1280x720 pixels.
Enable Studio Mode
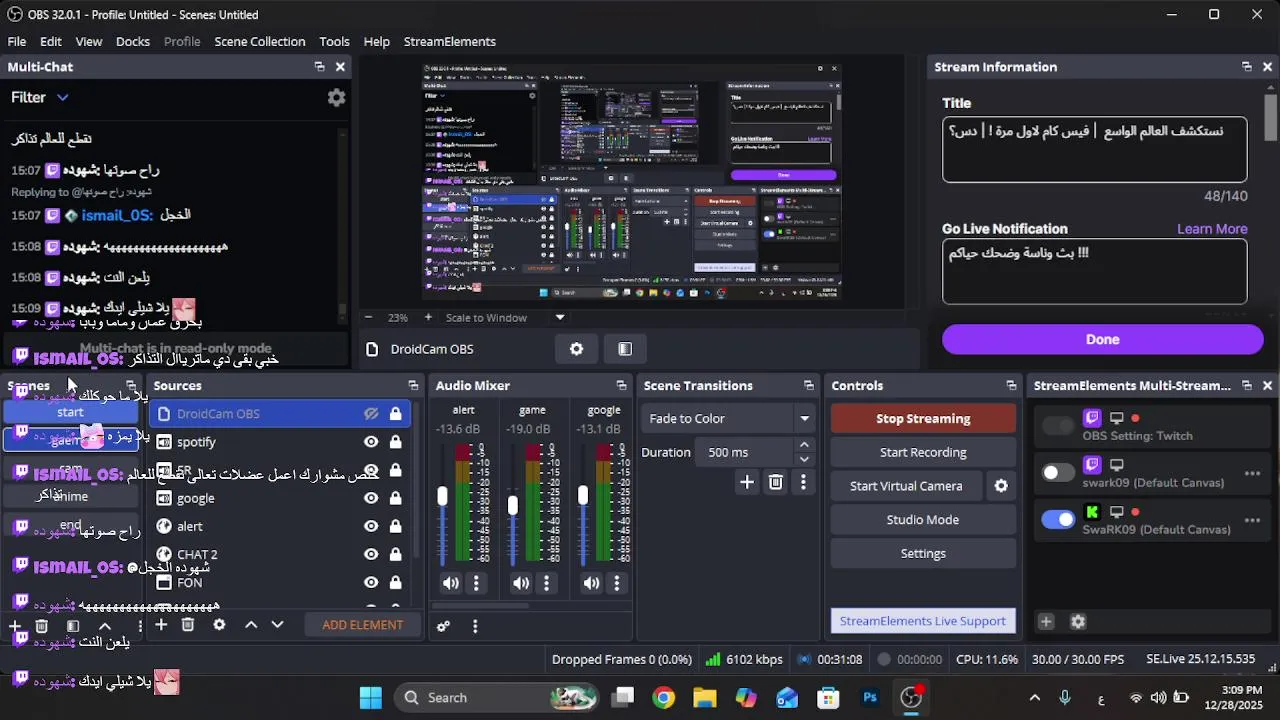point(923,520)
